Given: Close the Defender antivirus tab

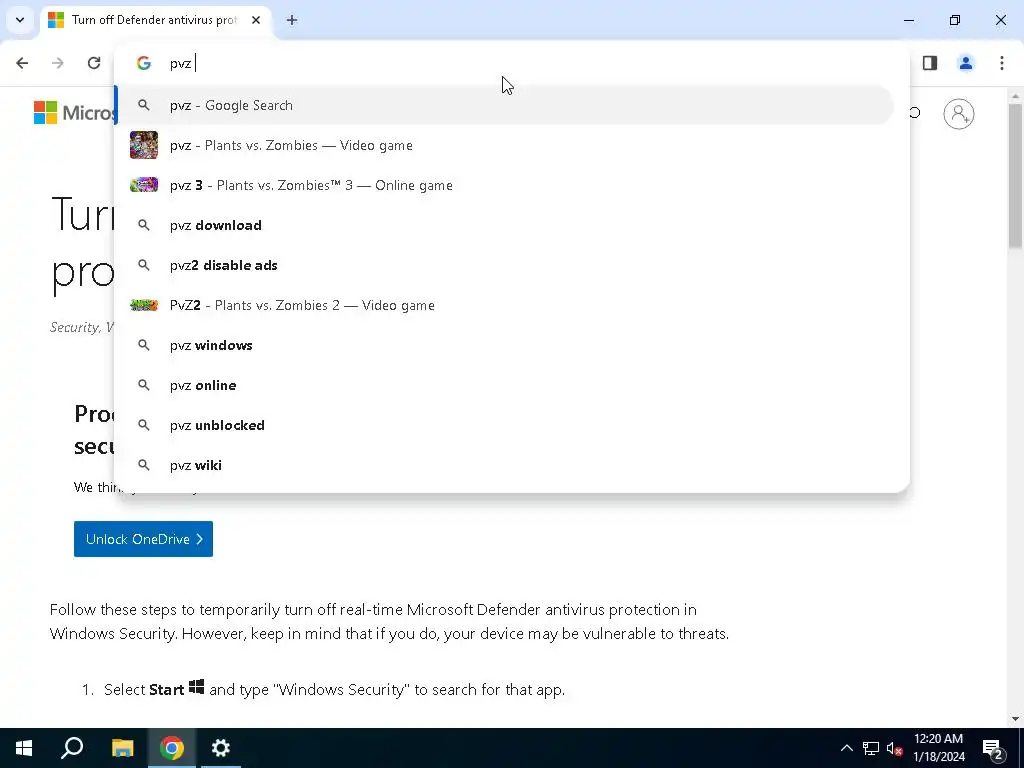Looking at the screenshot, I should pos(256,20).
